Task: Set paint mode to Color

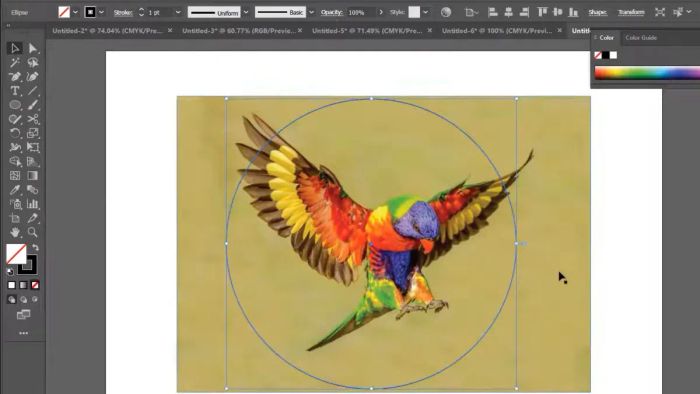Action: pos(12,285)
